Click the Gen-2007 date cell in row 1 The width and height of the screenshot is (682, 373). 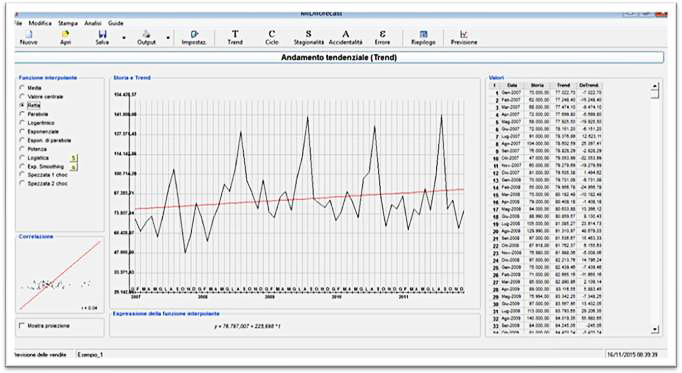point(511,93)
